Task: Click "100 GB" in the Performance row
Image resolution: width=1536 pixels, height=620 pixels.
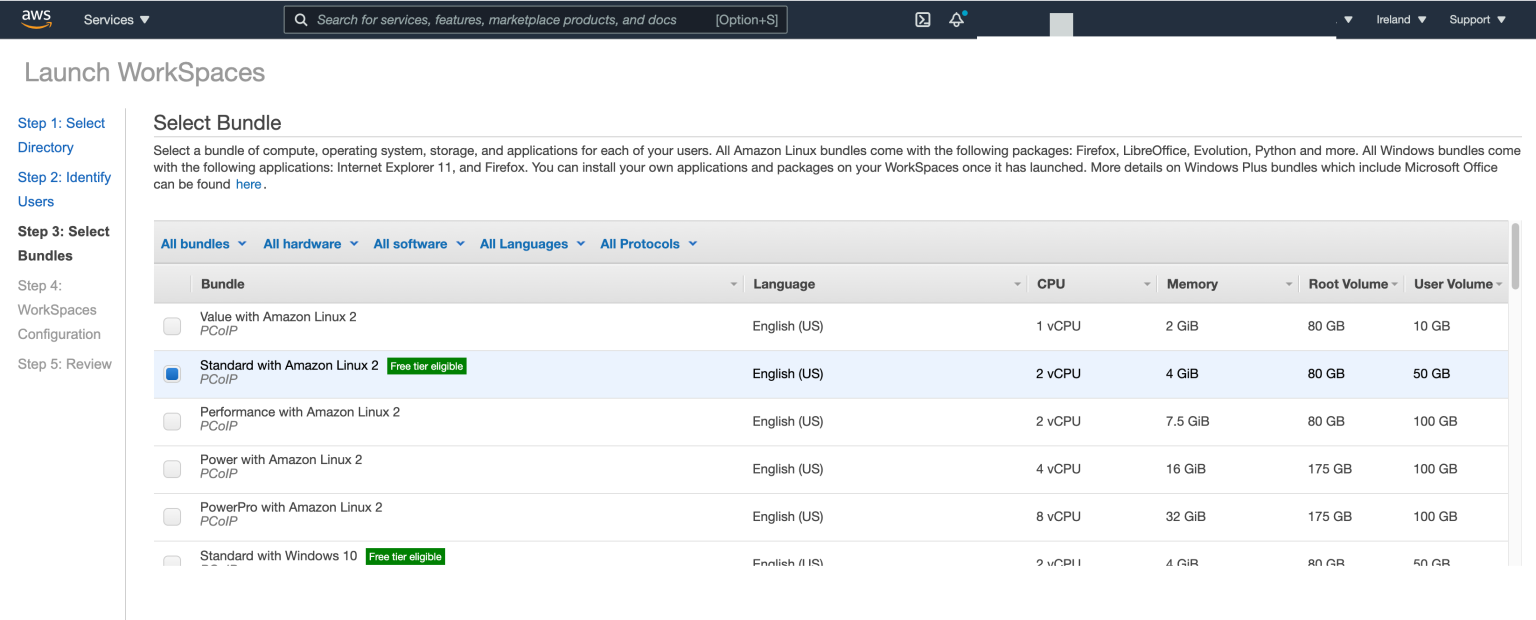Action: point(1436,422)
